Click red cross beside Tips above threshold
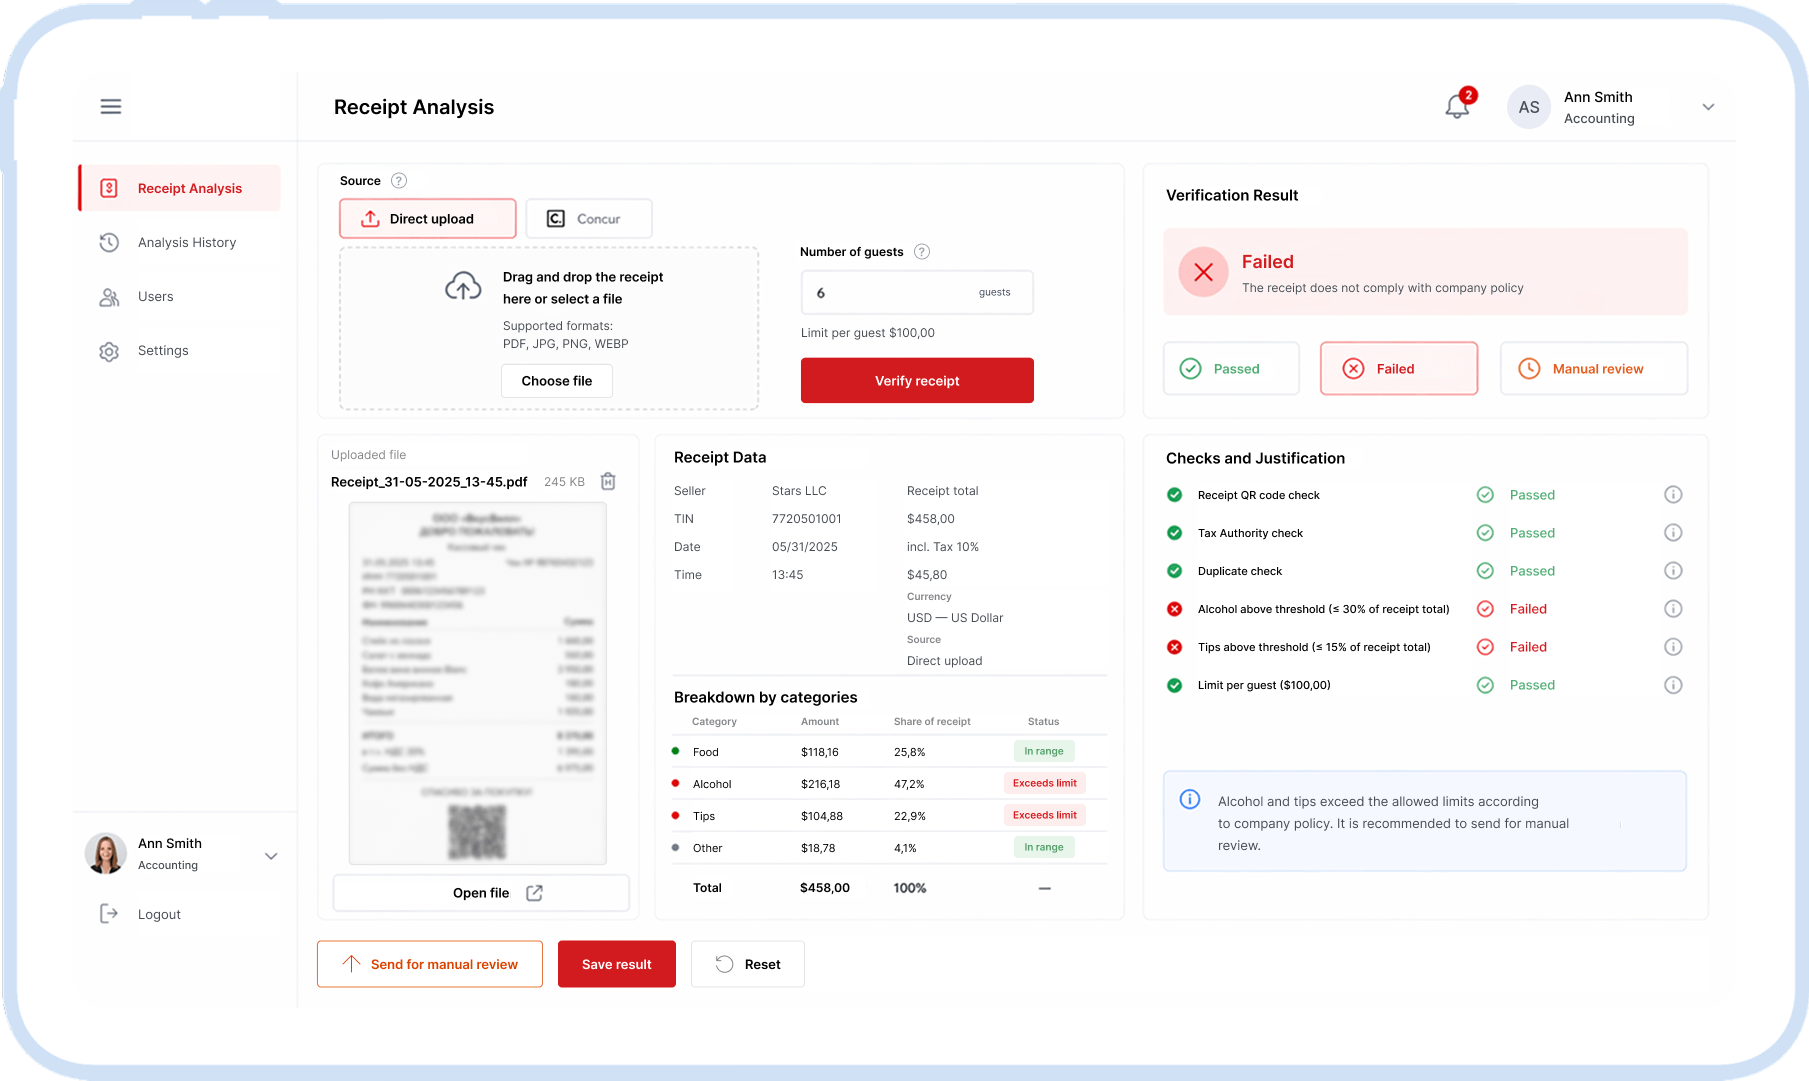The width and height of the screenshot is (1809, 1081). click(x=1175, y=647)
